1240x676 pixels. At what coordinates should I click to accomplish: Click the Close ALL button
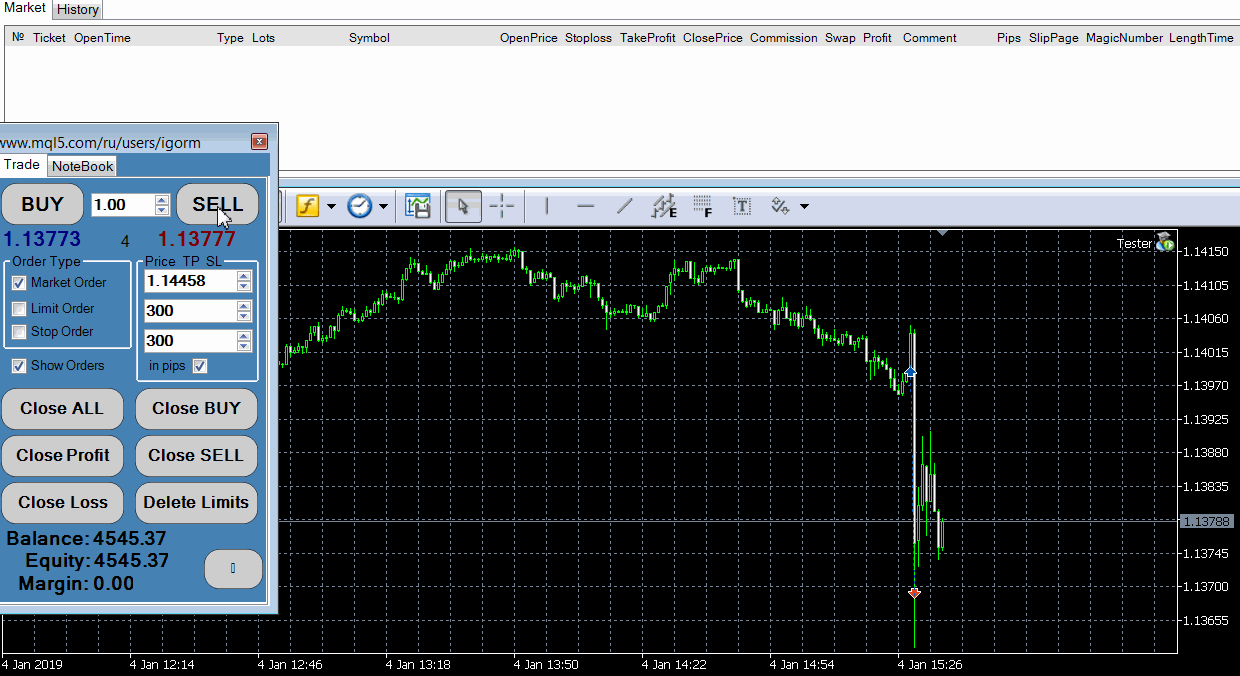click(x=62, y=408)
